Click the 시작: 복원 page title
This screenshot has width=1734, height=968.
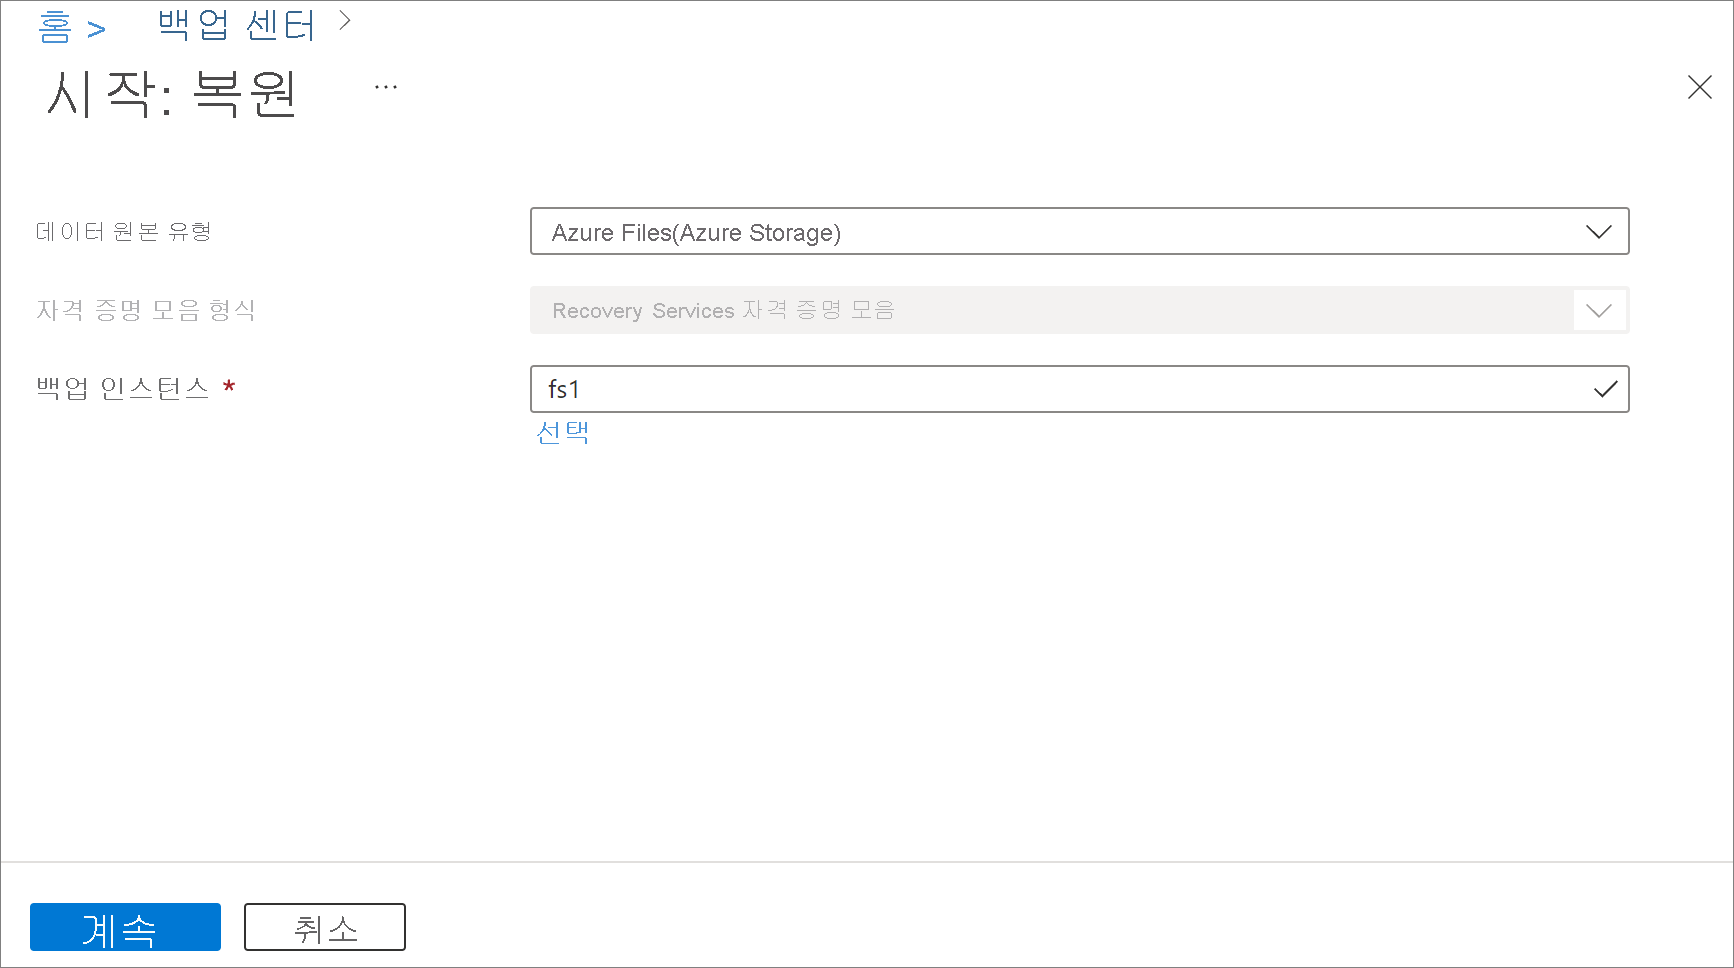click(x=172, y=94)
